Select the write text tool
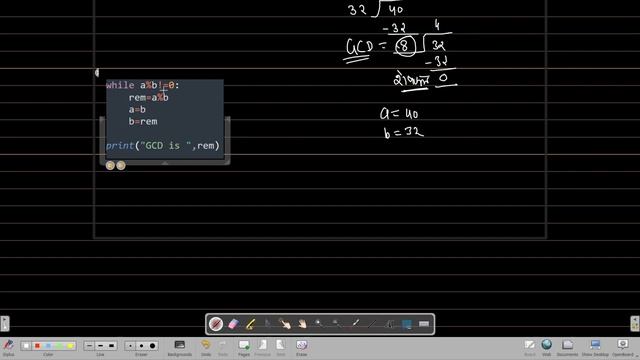 (x=389, y=324)
